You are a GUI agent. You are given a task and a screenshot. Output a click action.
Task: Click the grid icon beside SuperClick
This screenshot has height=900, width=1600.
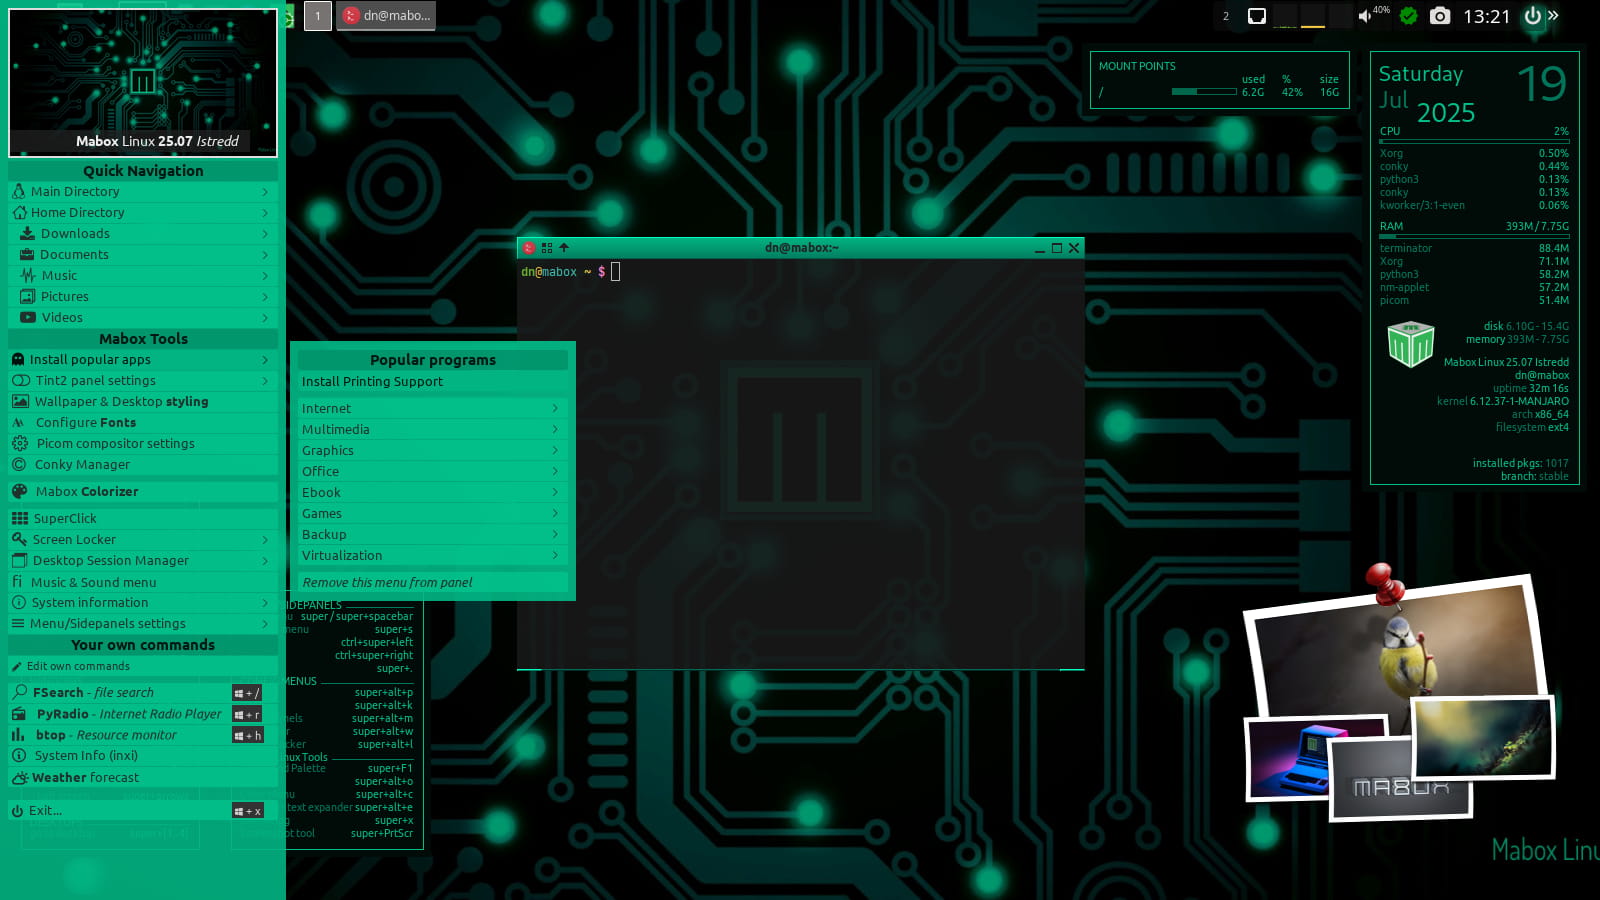(x=20, y=518)
